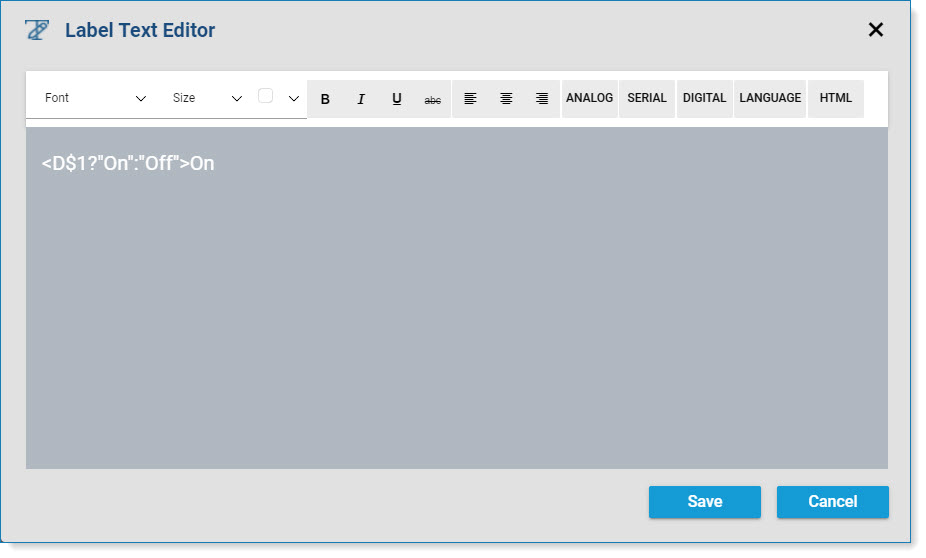Screen dimensions: 926x558
Task: Click the text line starting with <D$1?
Action: 128,163
